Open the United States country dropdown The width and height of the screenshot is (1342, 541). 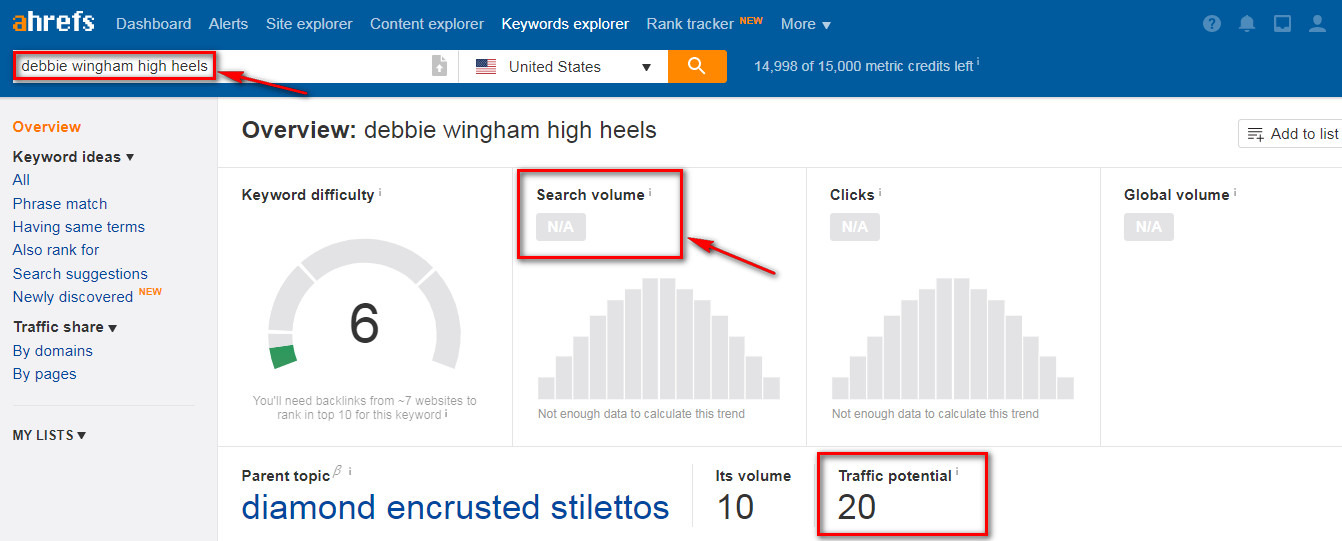pos(564,67)
